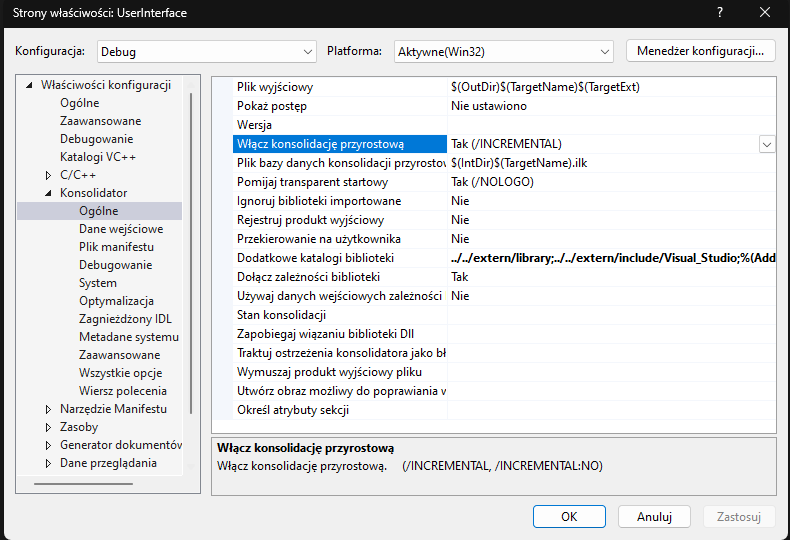Expand the C/C++ tree node
The width and height of the screenshot is (790, 540).
pyautogui.click(x=48, y=175)
